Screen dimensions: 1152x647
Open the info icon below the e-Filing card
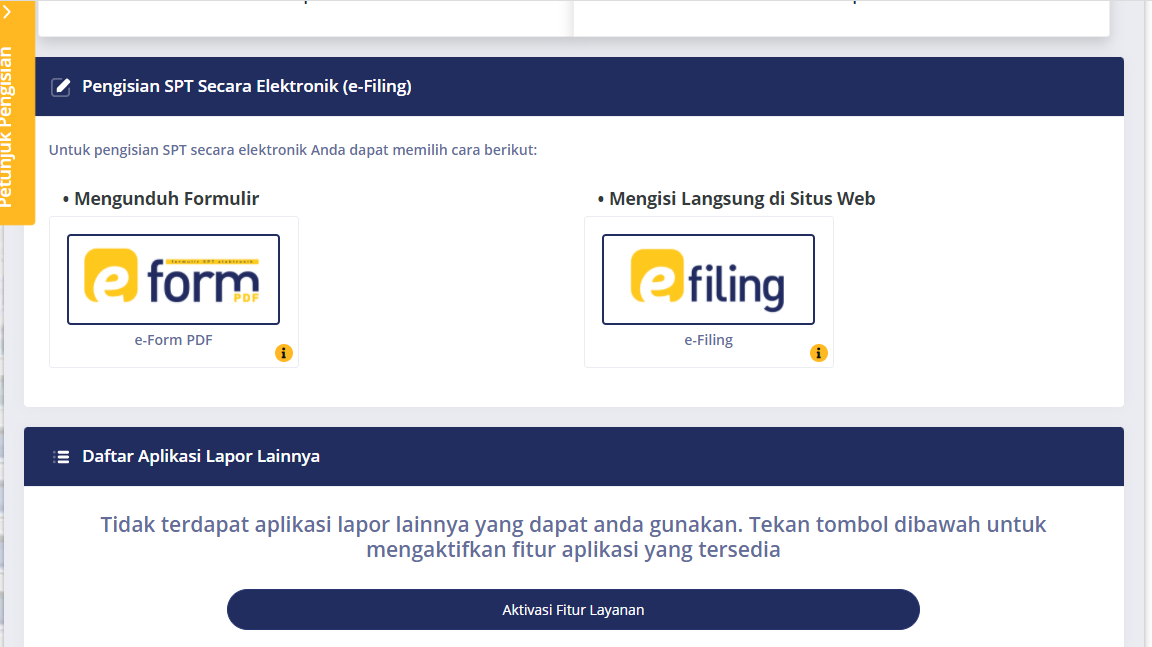819,353
